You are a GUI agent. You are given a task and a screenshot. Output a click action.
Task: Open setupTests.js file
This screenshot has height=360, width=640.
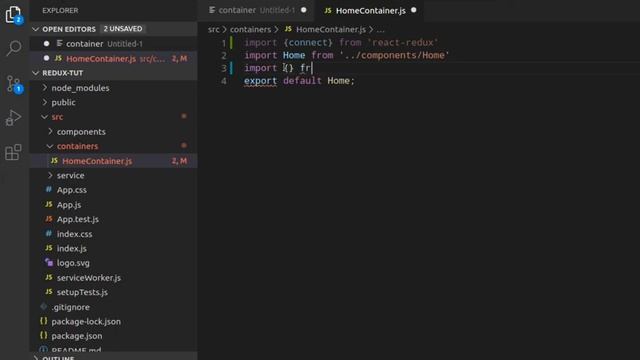pyautogui.click(x=82, y=292)
